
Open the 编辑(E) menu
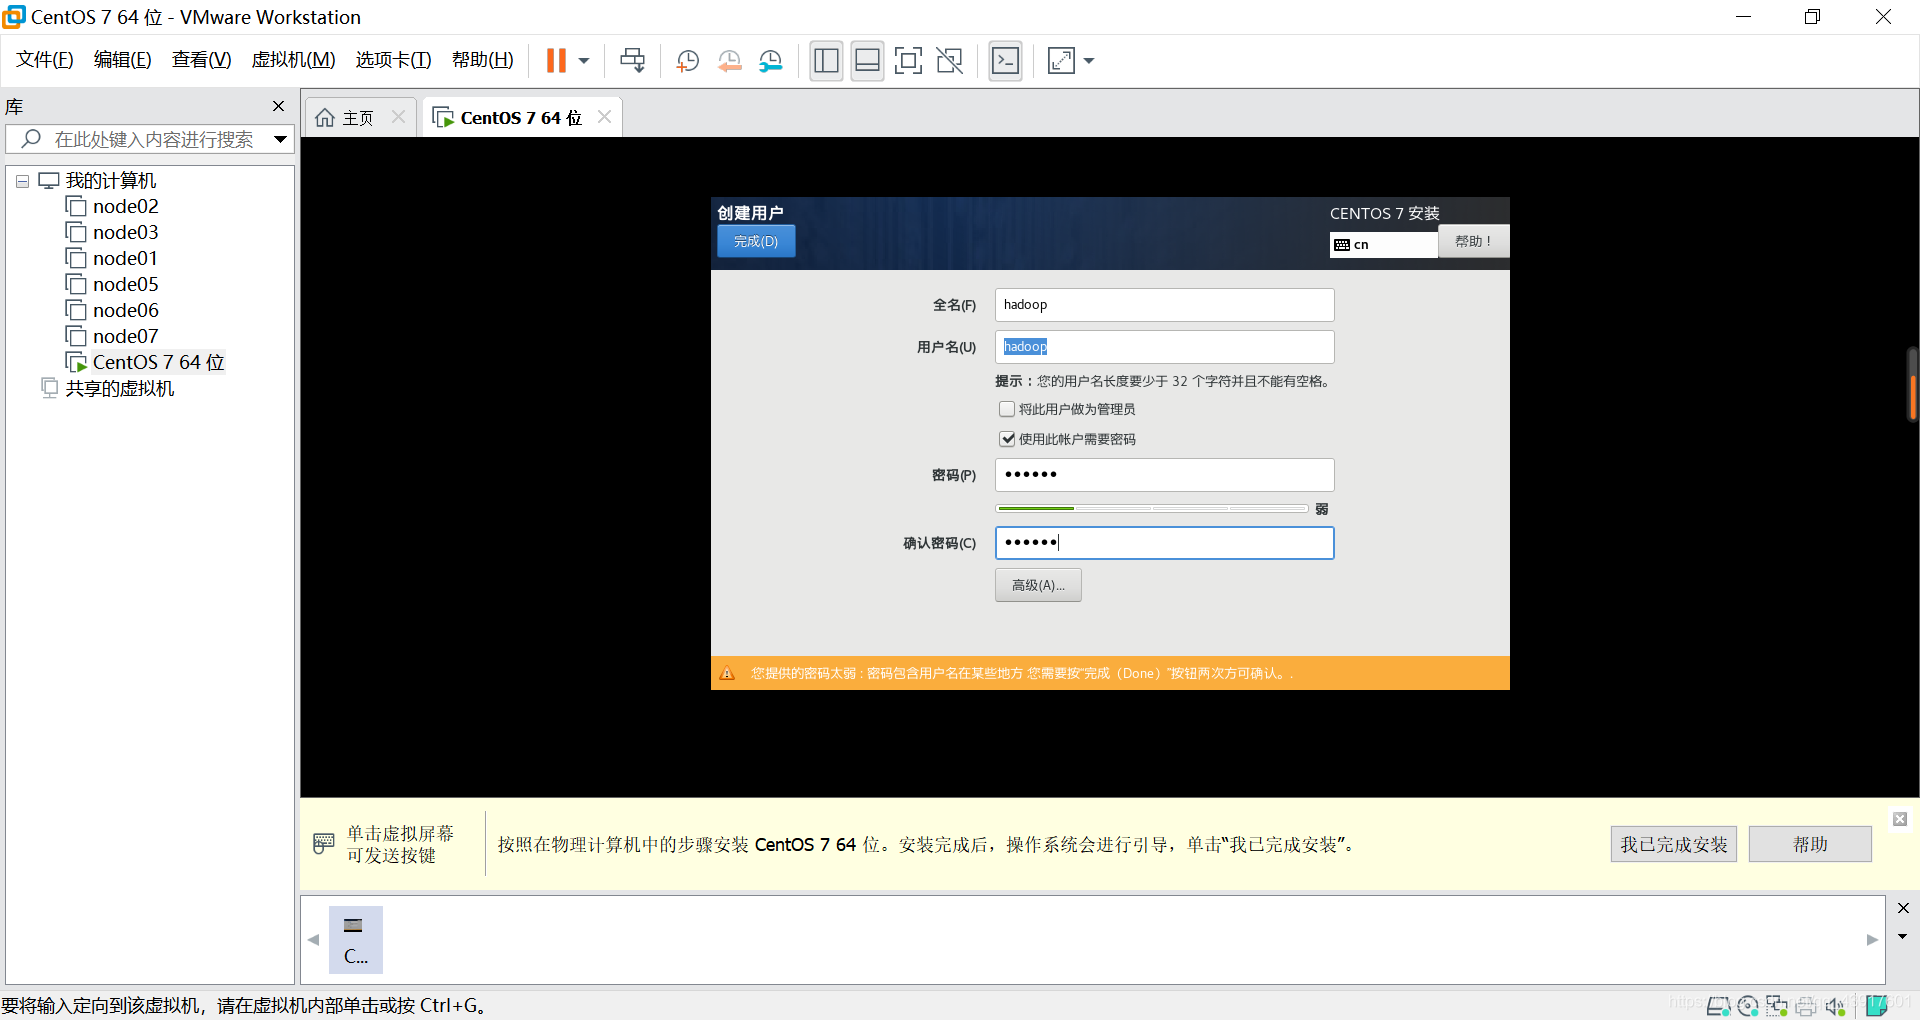pyautogui.click(x=122, y=60)
